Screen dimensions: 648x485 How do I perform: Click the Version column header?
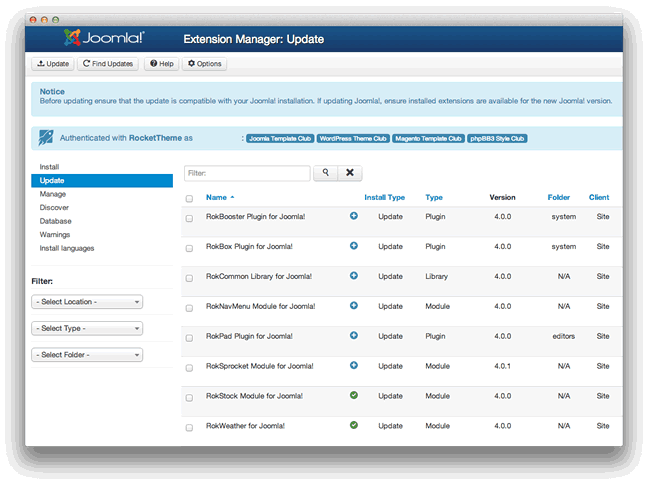coord(503,197)
